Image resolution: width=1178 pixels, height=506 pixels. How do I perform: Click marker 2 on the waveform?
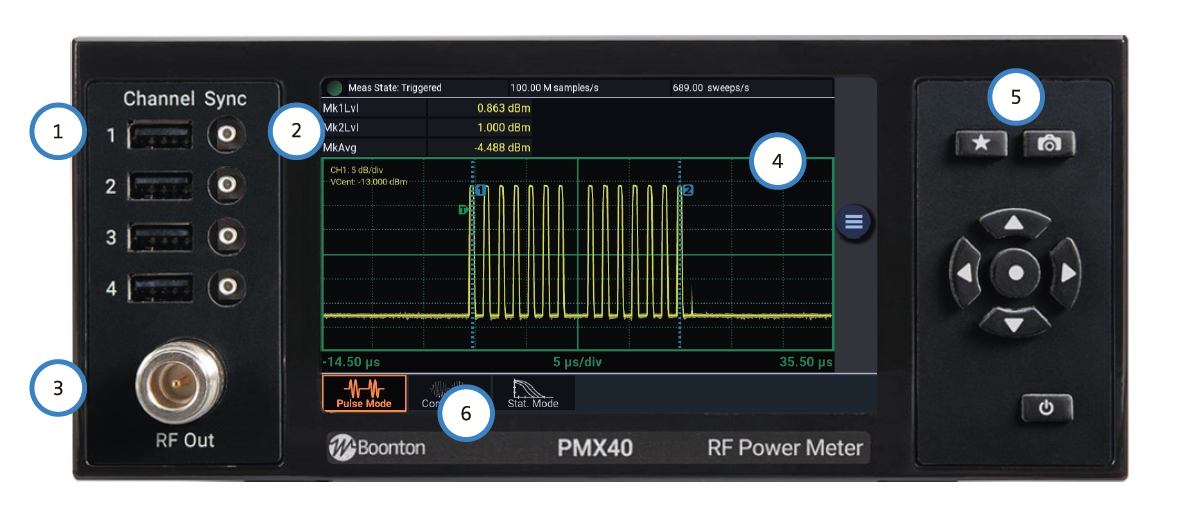[x=687, y=190]
